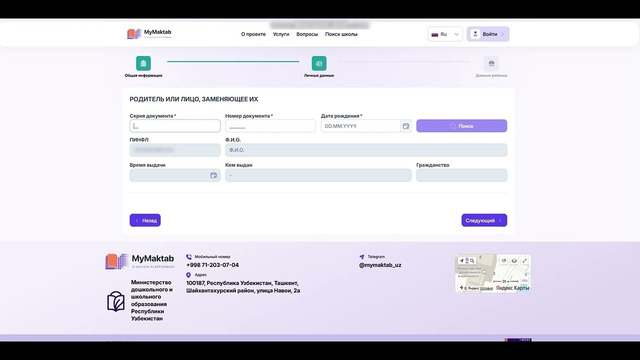
Task: Expand the Ru language dropdown
Action: pos(445,34)
